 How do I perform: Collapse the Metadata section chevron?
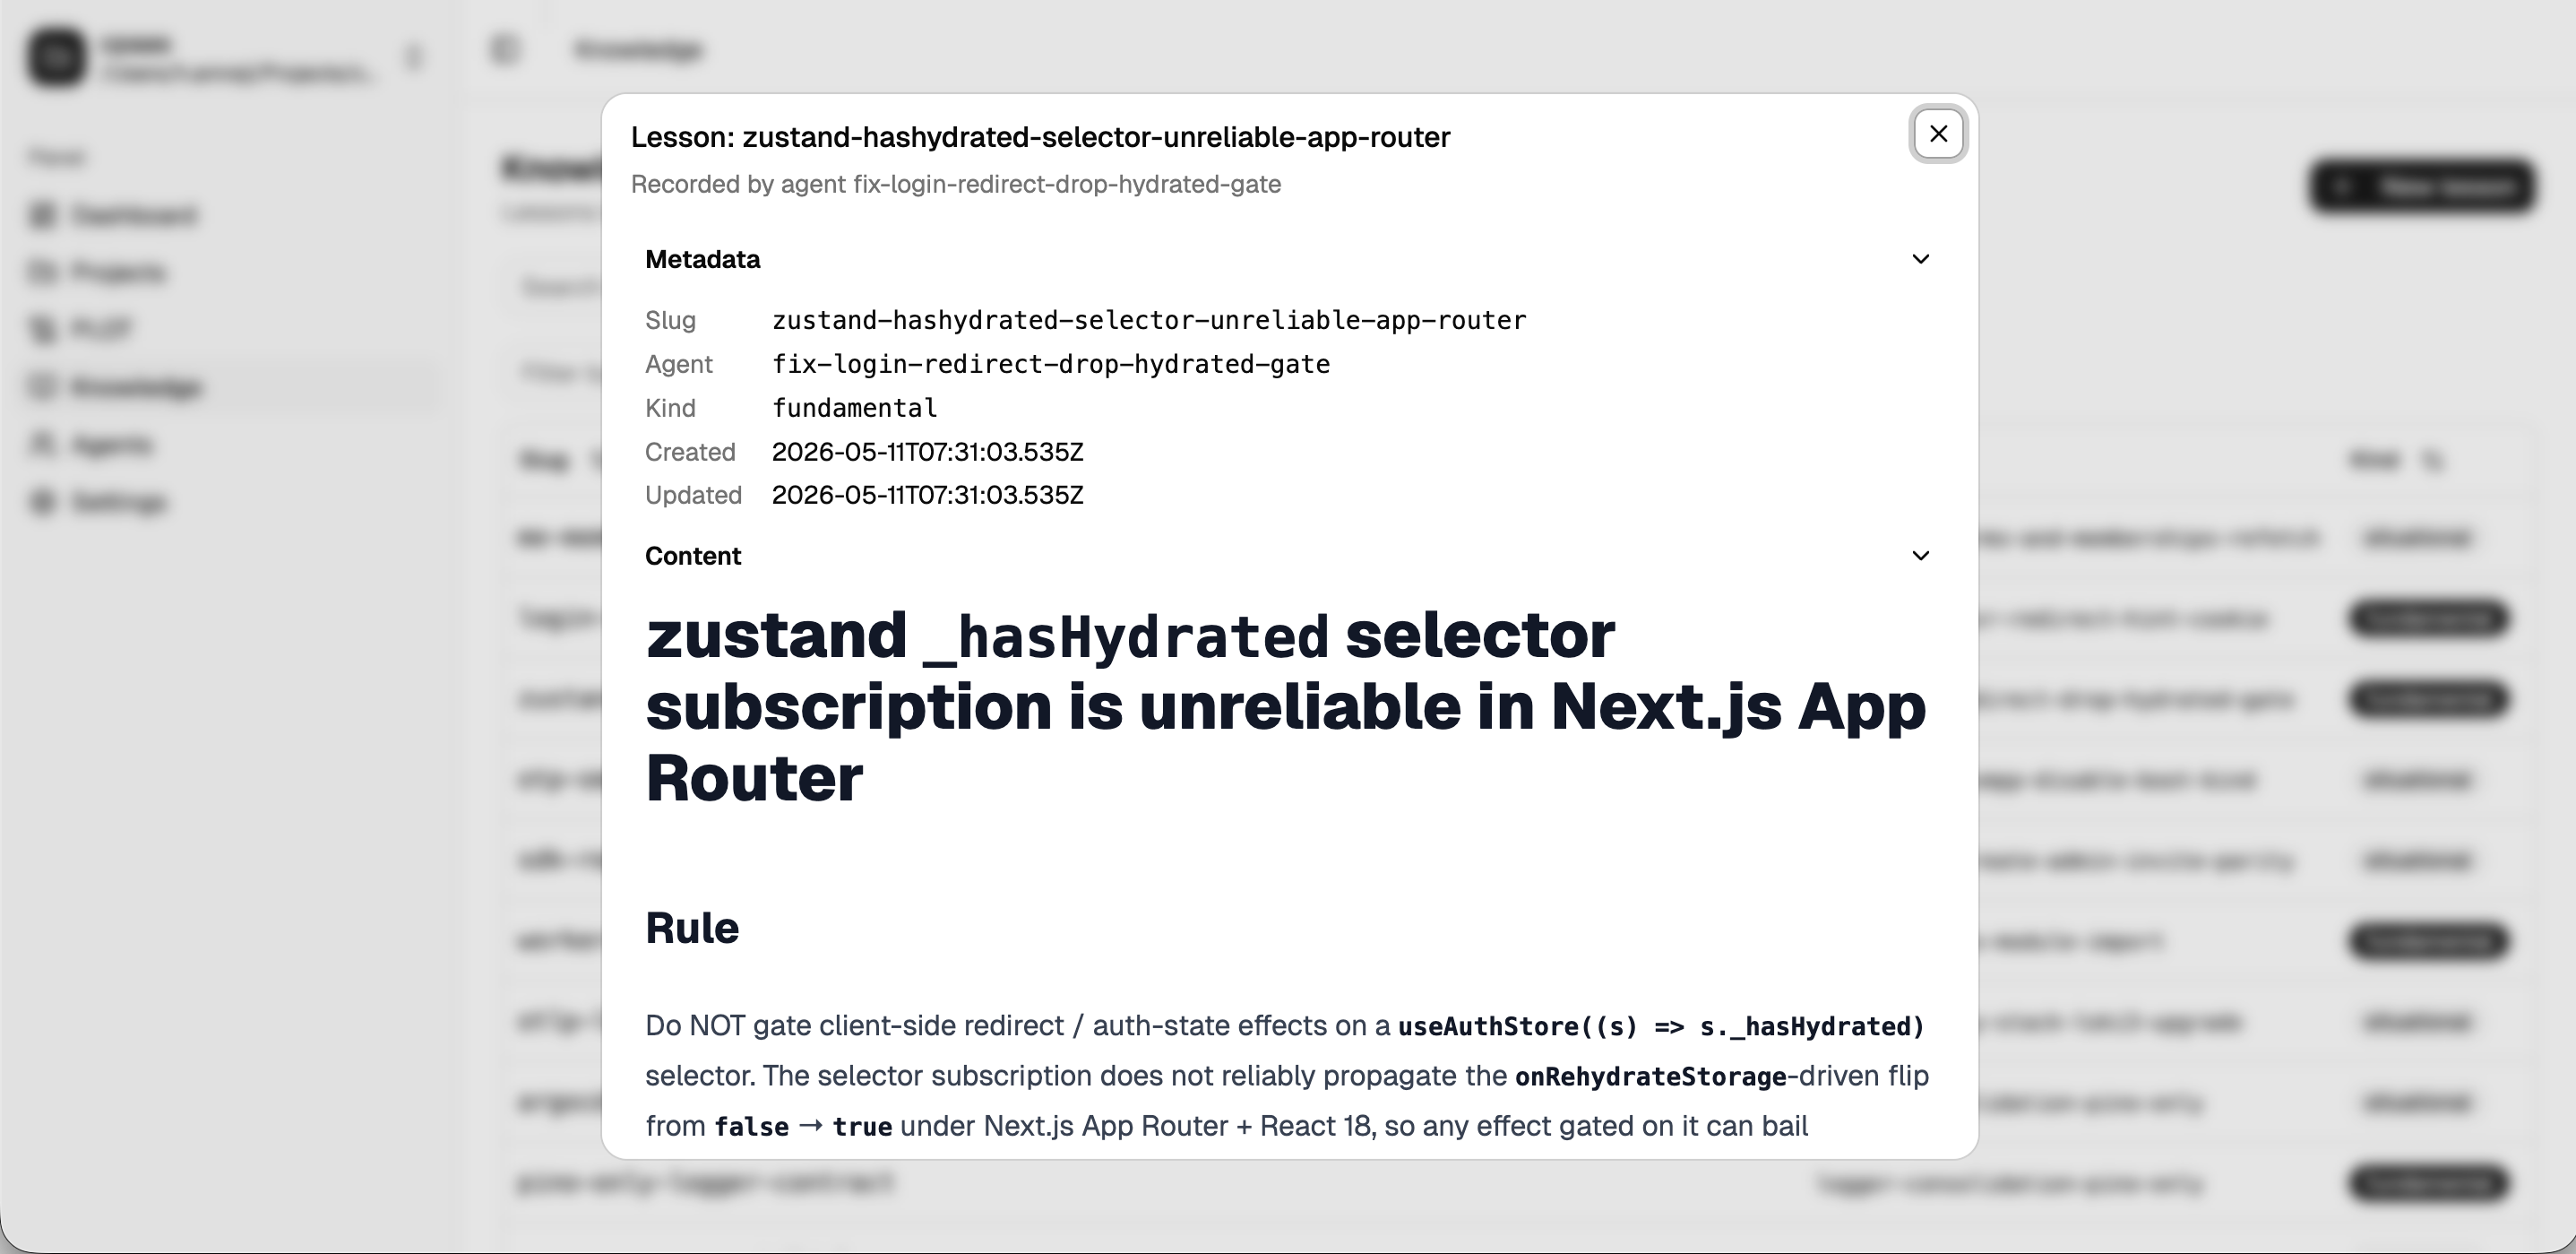[x=1920, y=260]
